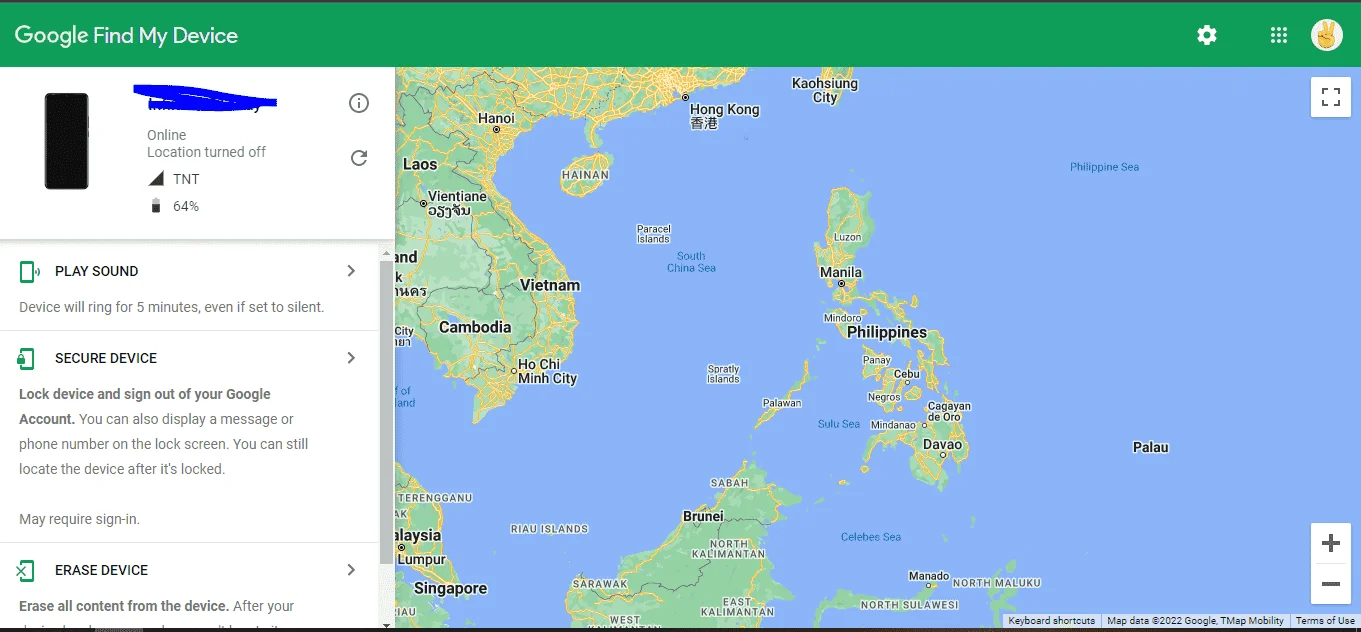Click the Cagayan de Oro label
Viewport: 1361px width, 632px height.
(949, 411)
